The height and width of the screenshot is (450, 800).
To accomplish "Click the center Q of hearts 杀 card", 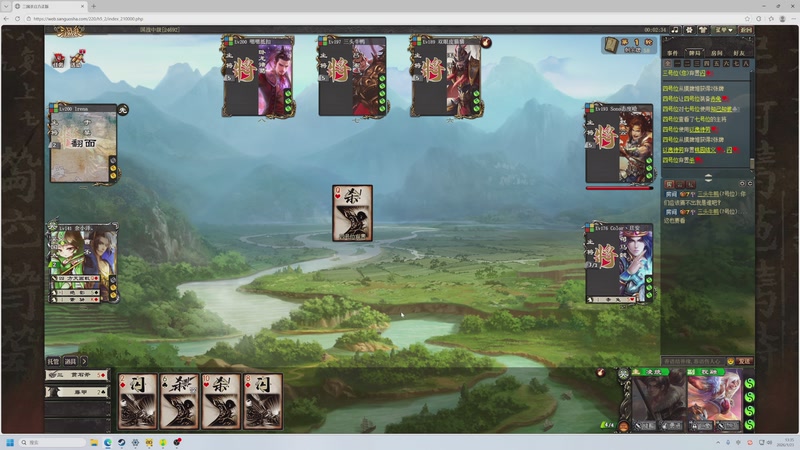I will pos(352,213).
